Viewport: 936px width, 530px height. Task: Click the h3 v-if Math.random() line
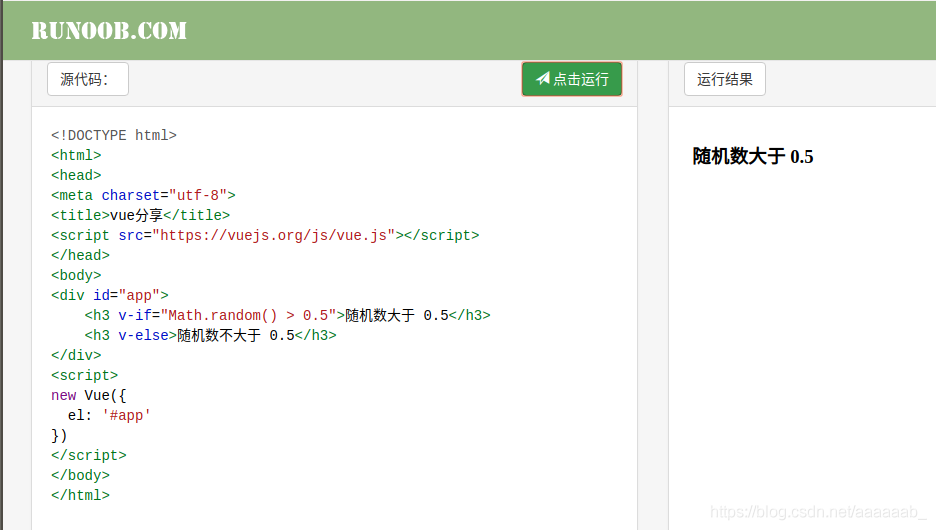pos(287,315)
